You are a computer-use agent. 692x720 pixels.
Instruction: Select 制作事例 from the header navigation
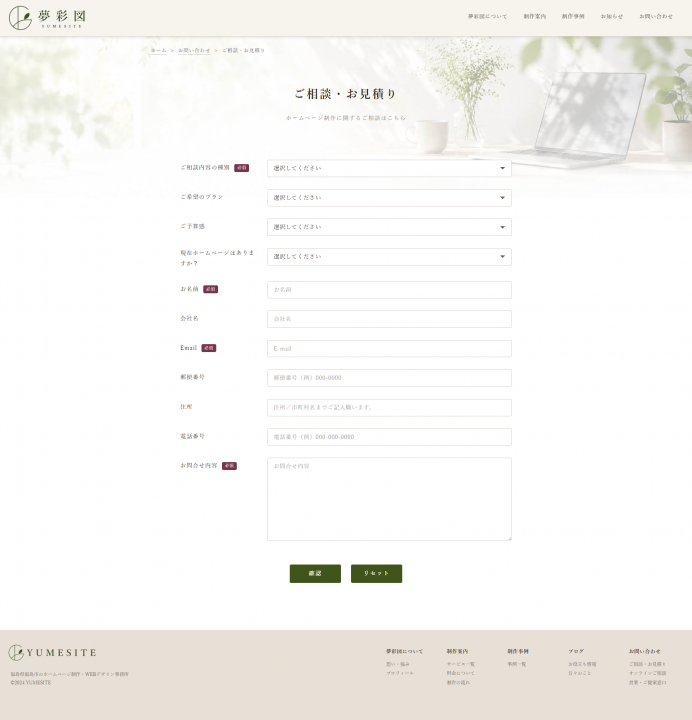pyautogui.click(x=573, y=17)
